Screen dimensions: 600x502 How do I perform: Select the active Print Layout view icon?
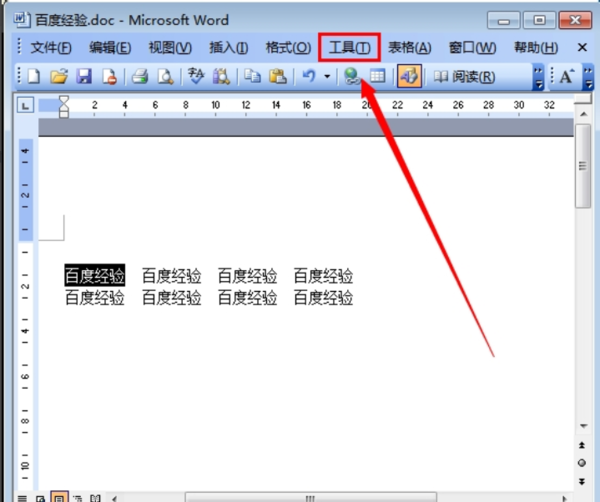(x=59, y=498)
